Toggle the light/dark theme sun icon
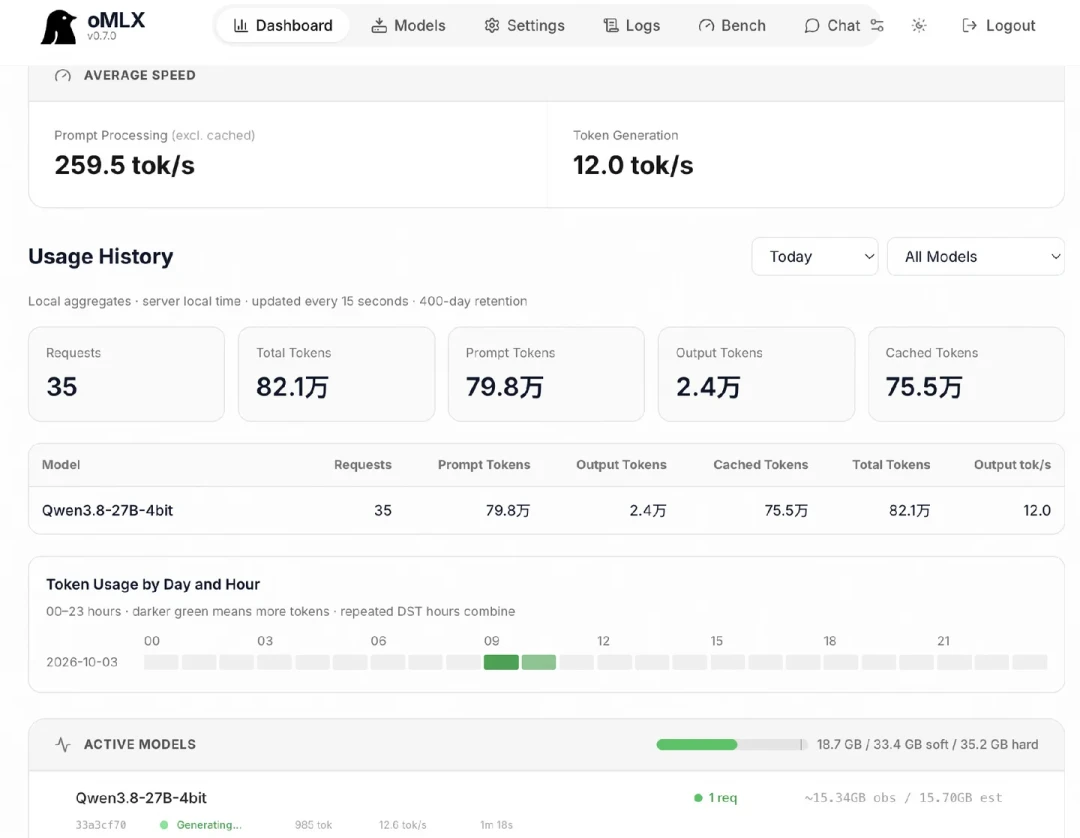The image size is (1080, 838). pyautogui.click(x=919, y=25)
